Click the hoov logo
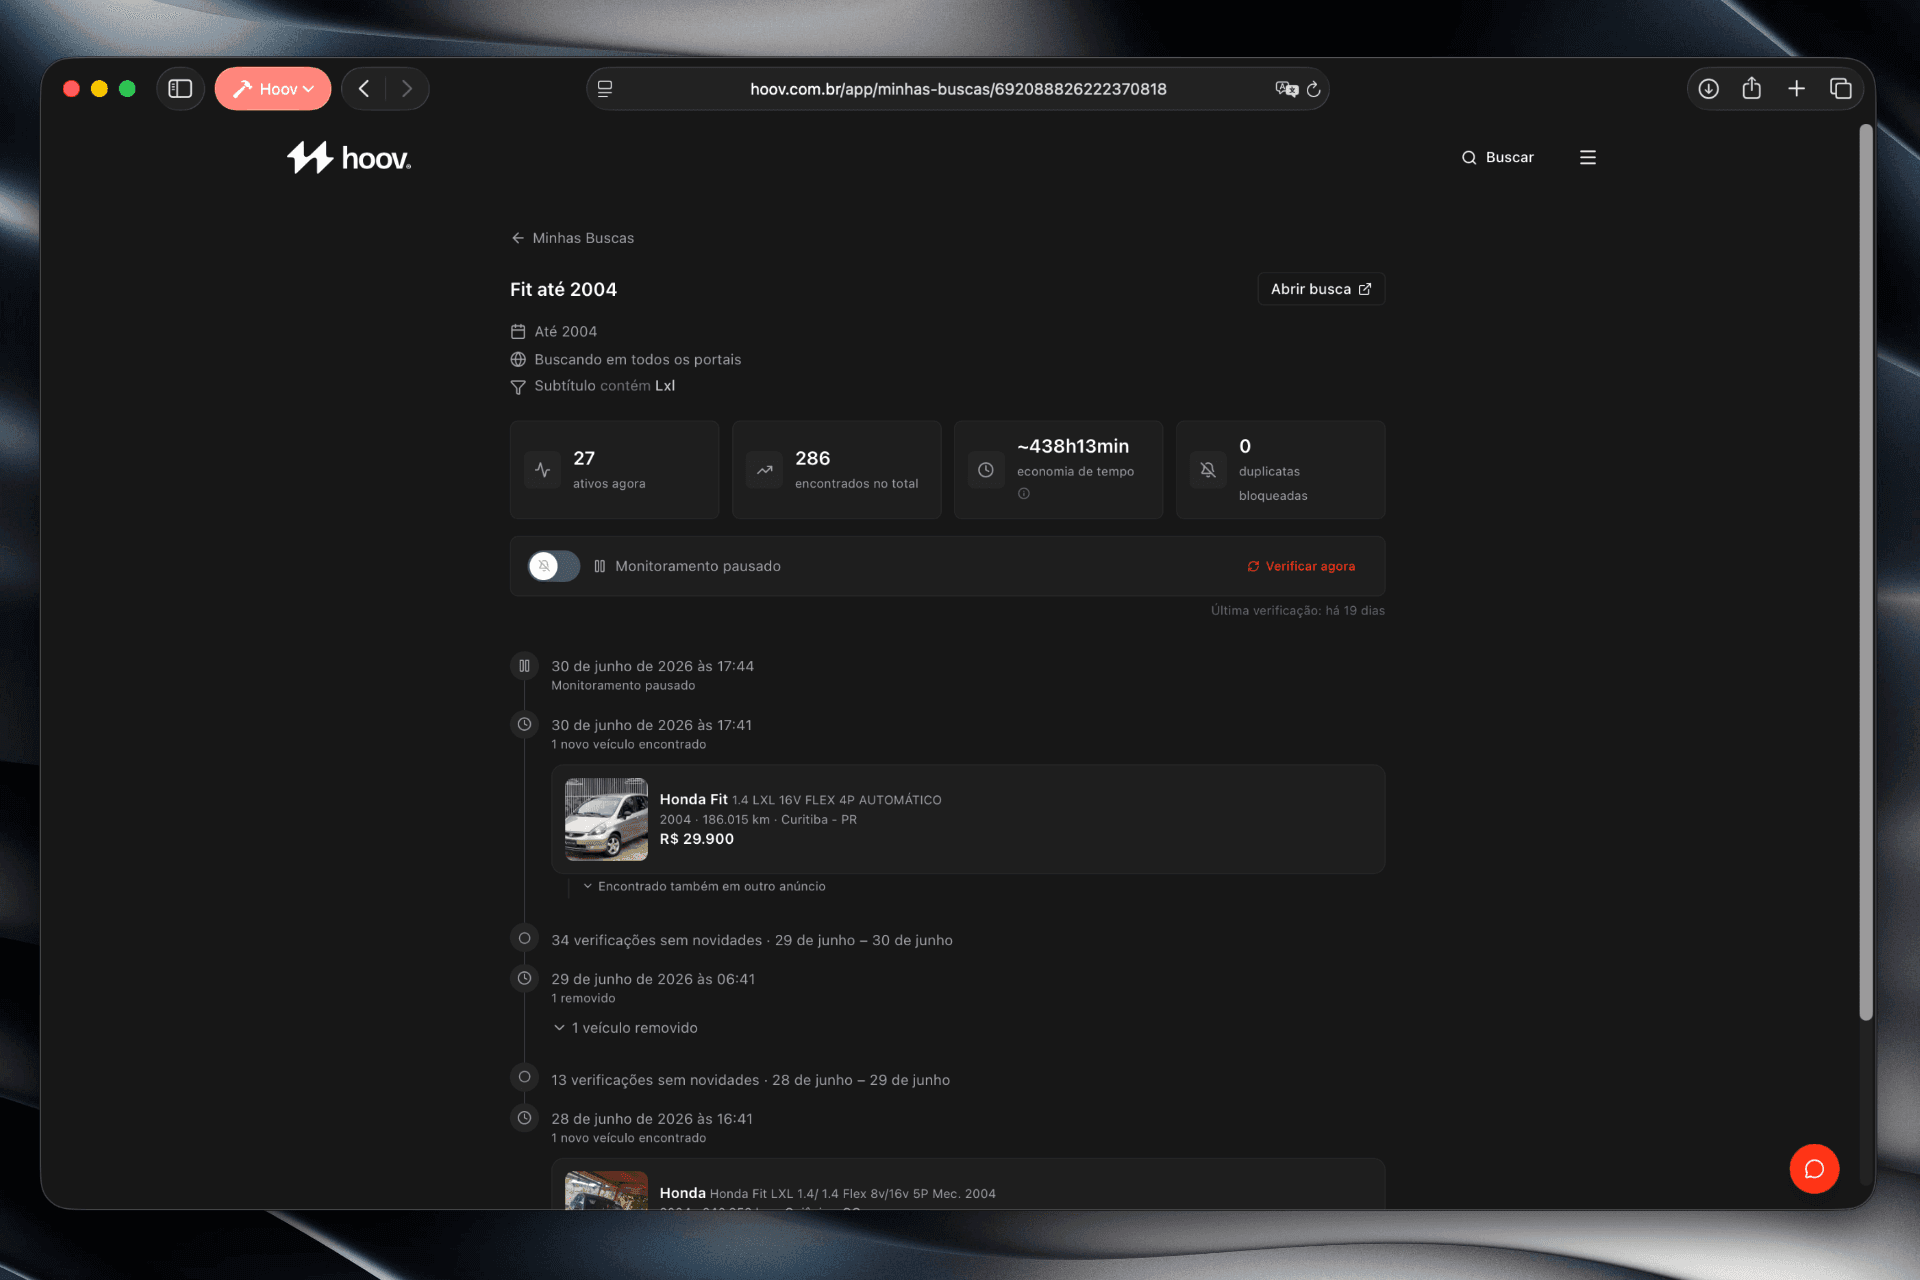The image size is (1920, 1280). (349, 157)
